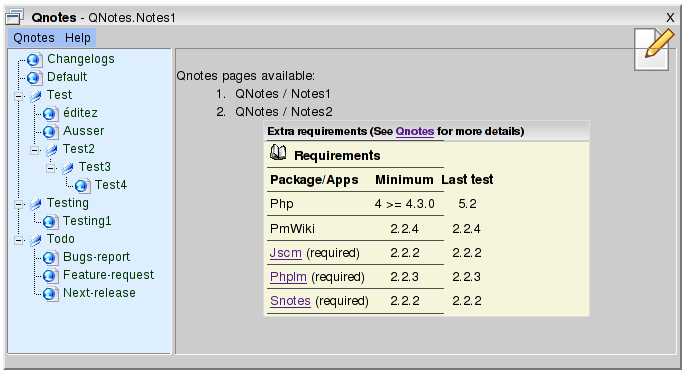Click the Test folder icon
This screenshot has width=689, height=377.
coord(35,96)
